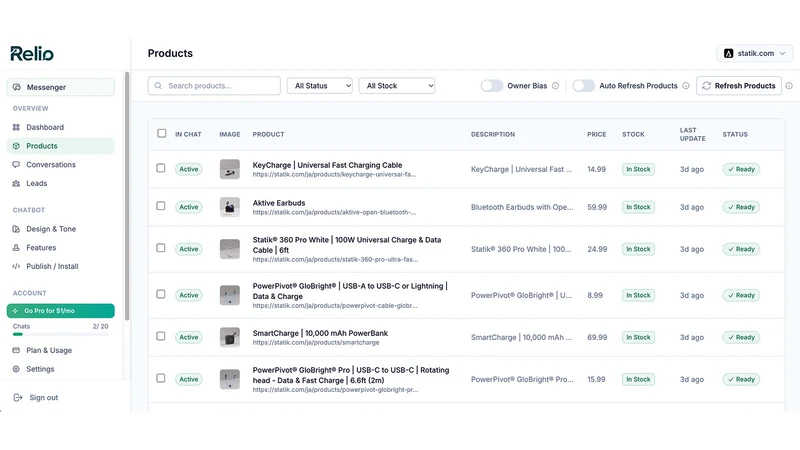Image resolution: width=800 pixels, height=450 pixels.
Task: Open Design & Tone page
Action: pos(61,229)
